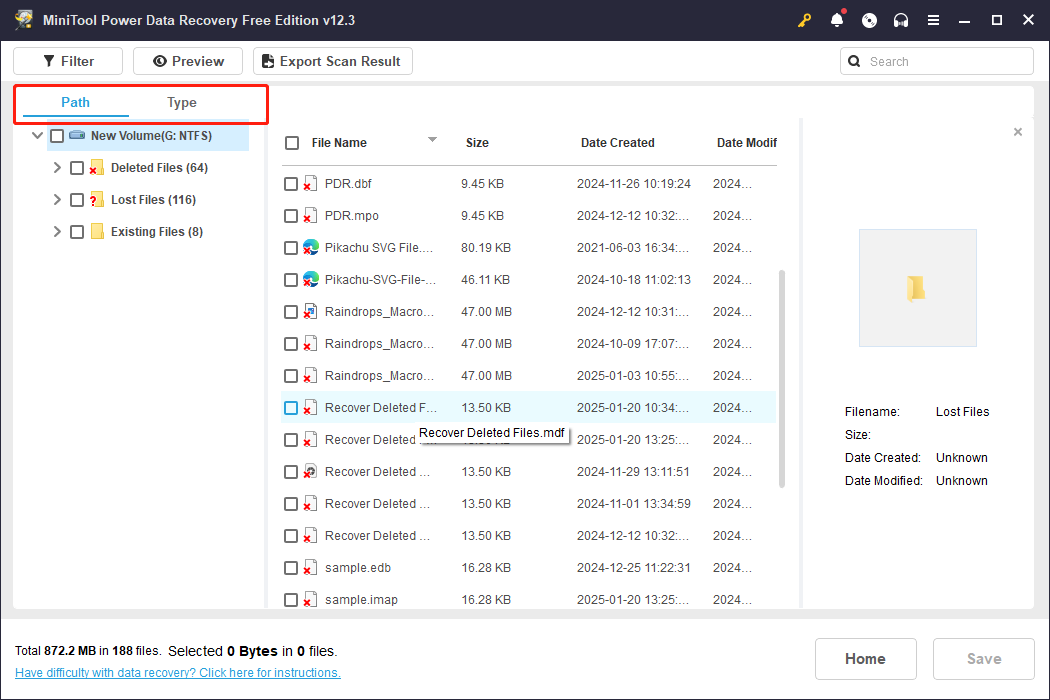Open the data recovery instructions link
1050x700 pixels.
(177, 672)
